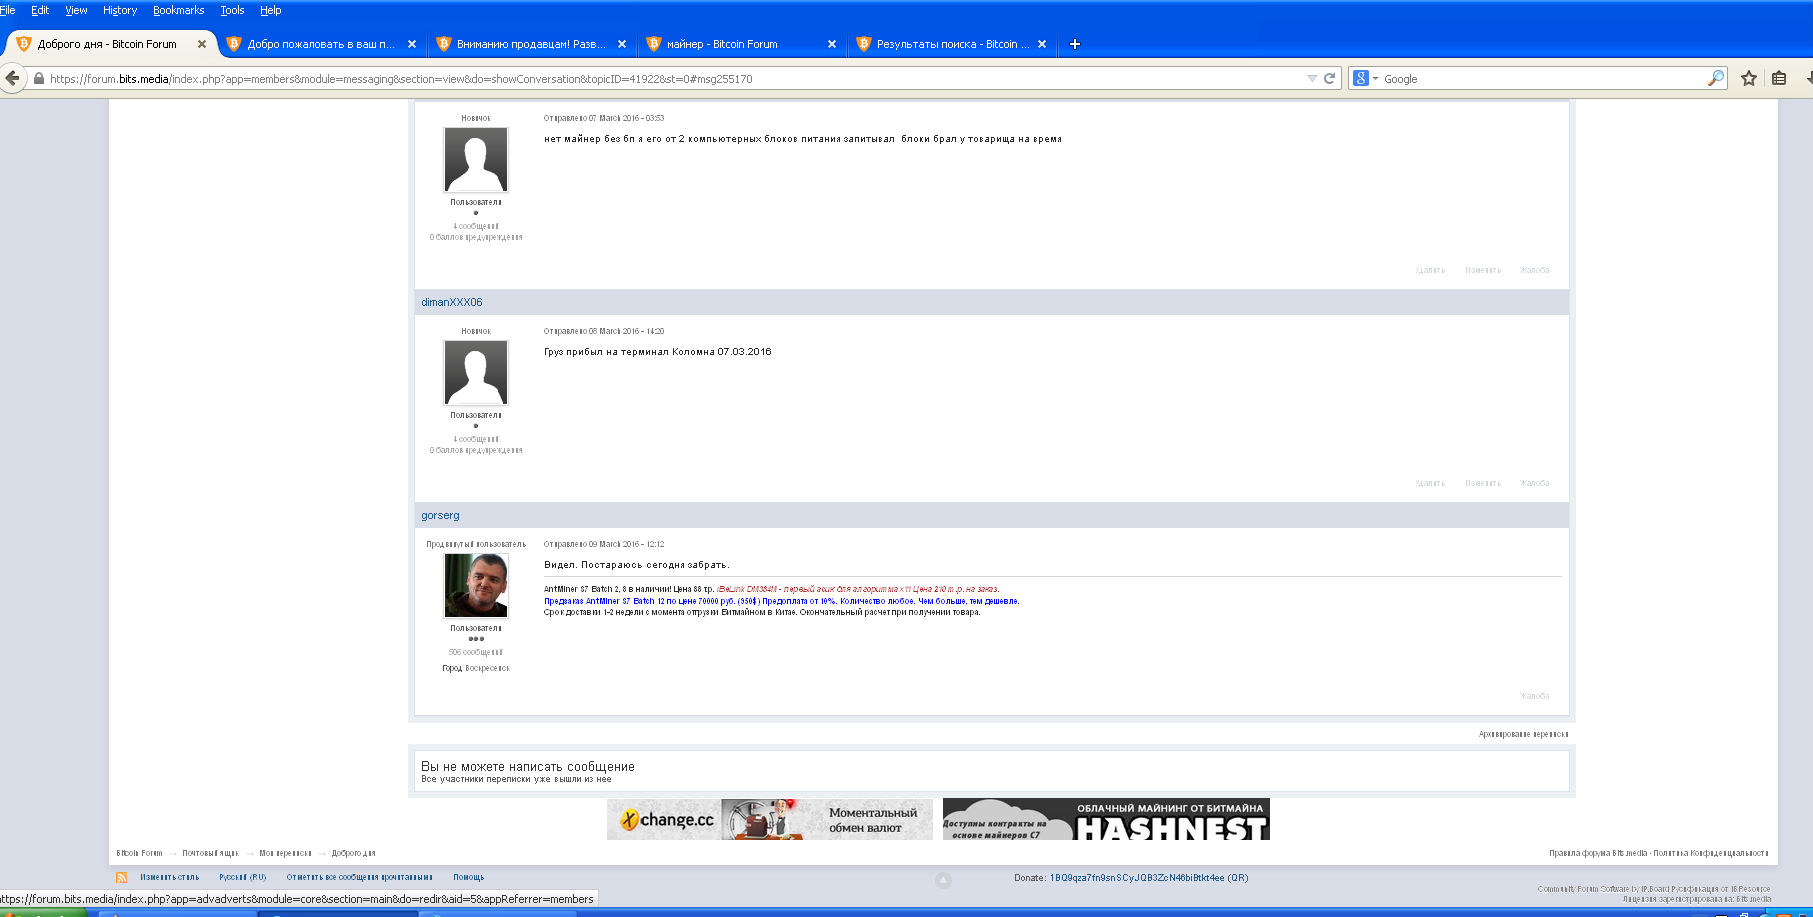1813x917 pixels.
Task: Click the browser back arrow button
Action: pyautogui.click(x=13, y=78)
